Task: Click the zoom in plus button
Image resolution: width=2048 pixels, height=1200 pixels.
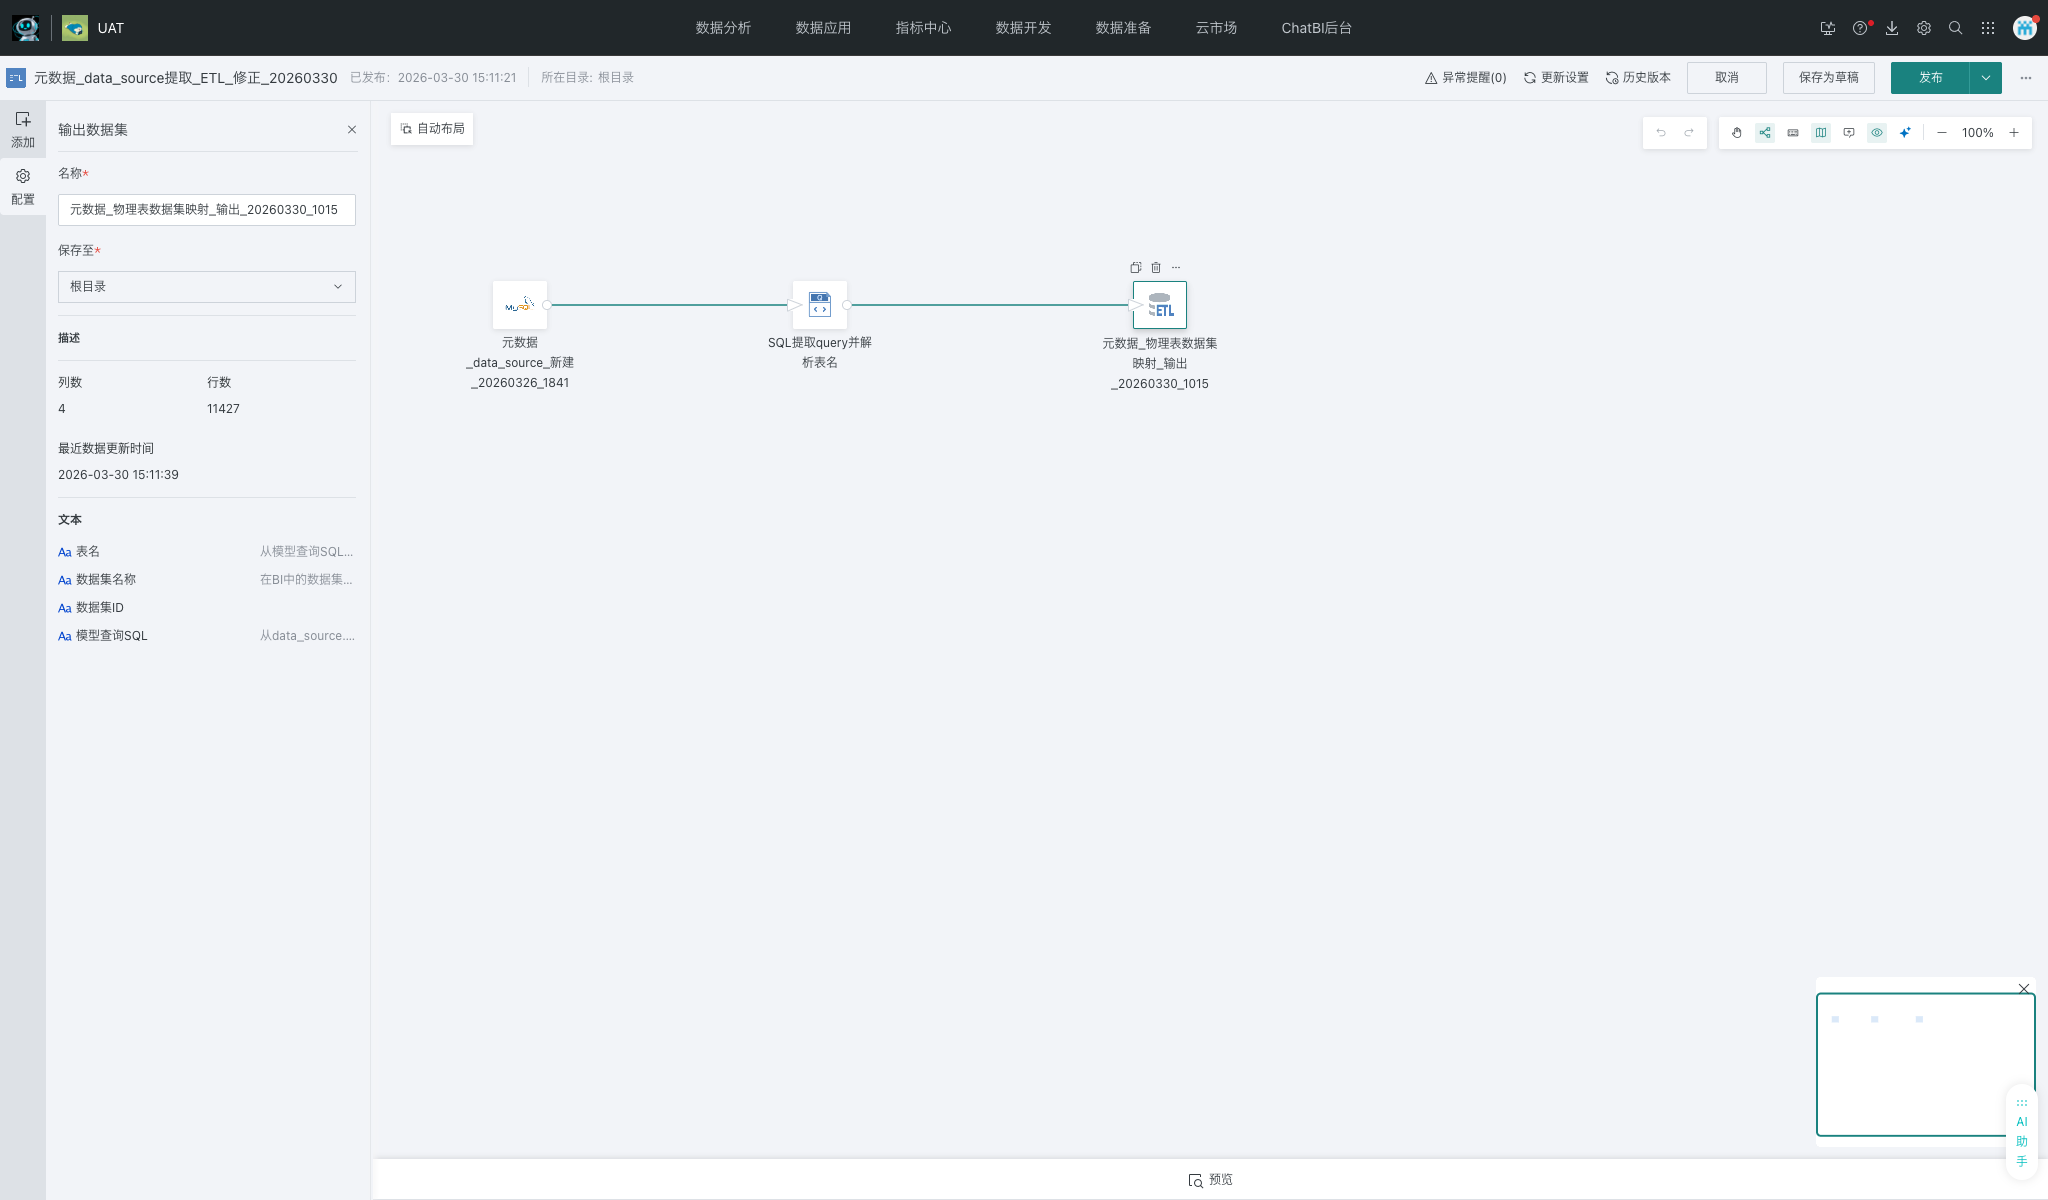Action: [2014, 133]
